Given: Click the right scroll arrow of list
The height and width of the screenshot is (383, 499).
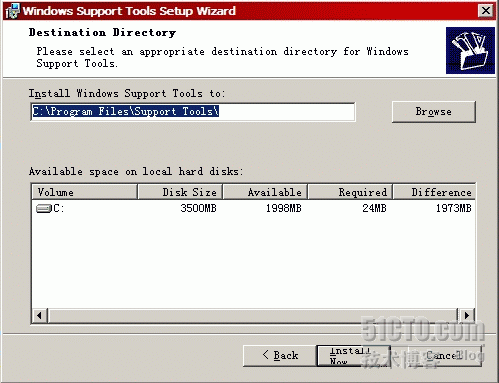Looking at the screenshot, I should point(467,315).
